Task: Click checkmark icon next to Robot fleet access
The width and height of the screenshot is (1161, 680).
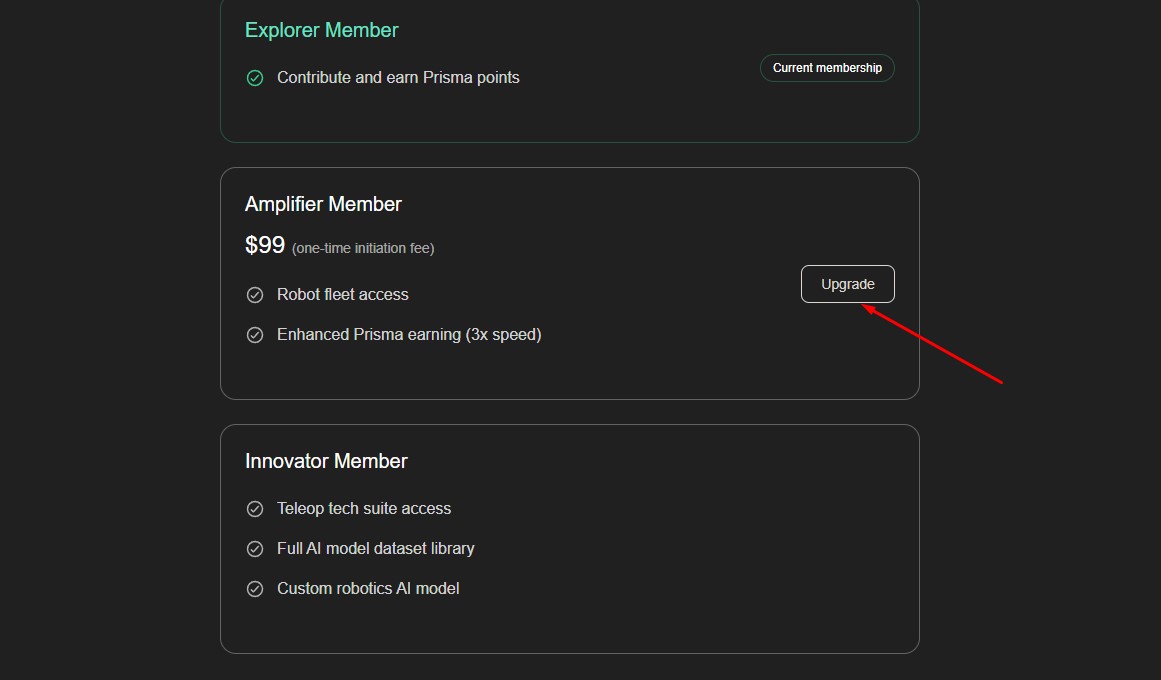Action: [255, 295]
